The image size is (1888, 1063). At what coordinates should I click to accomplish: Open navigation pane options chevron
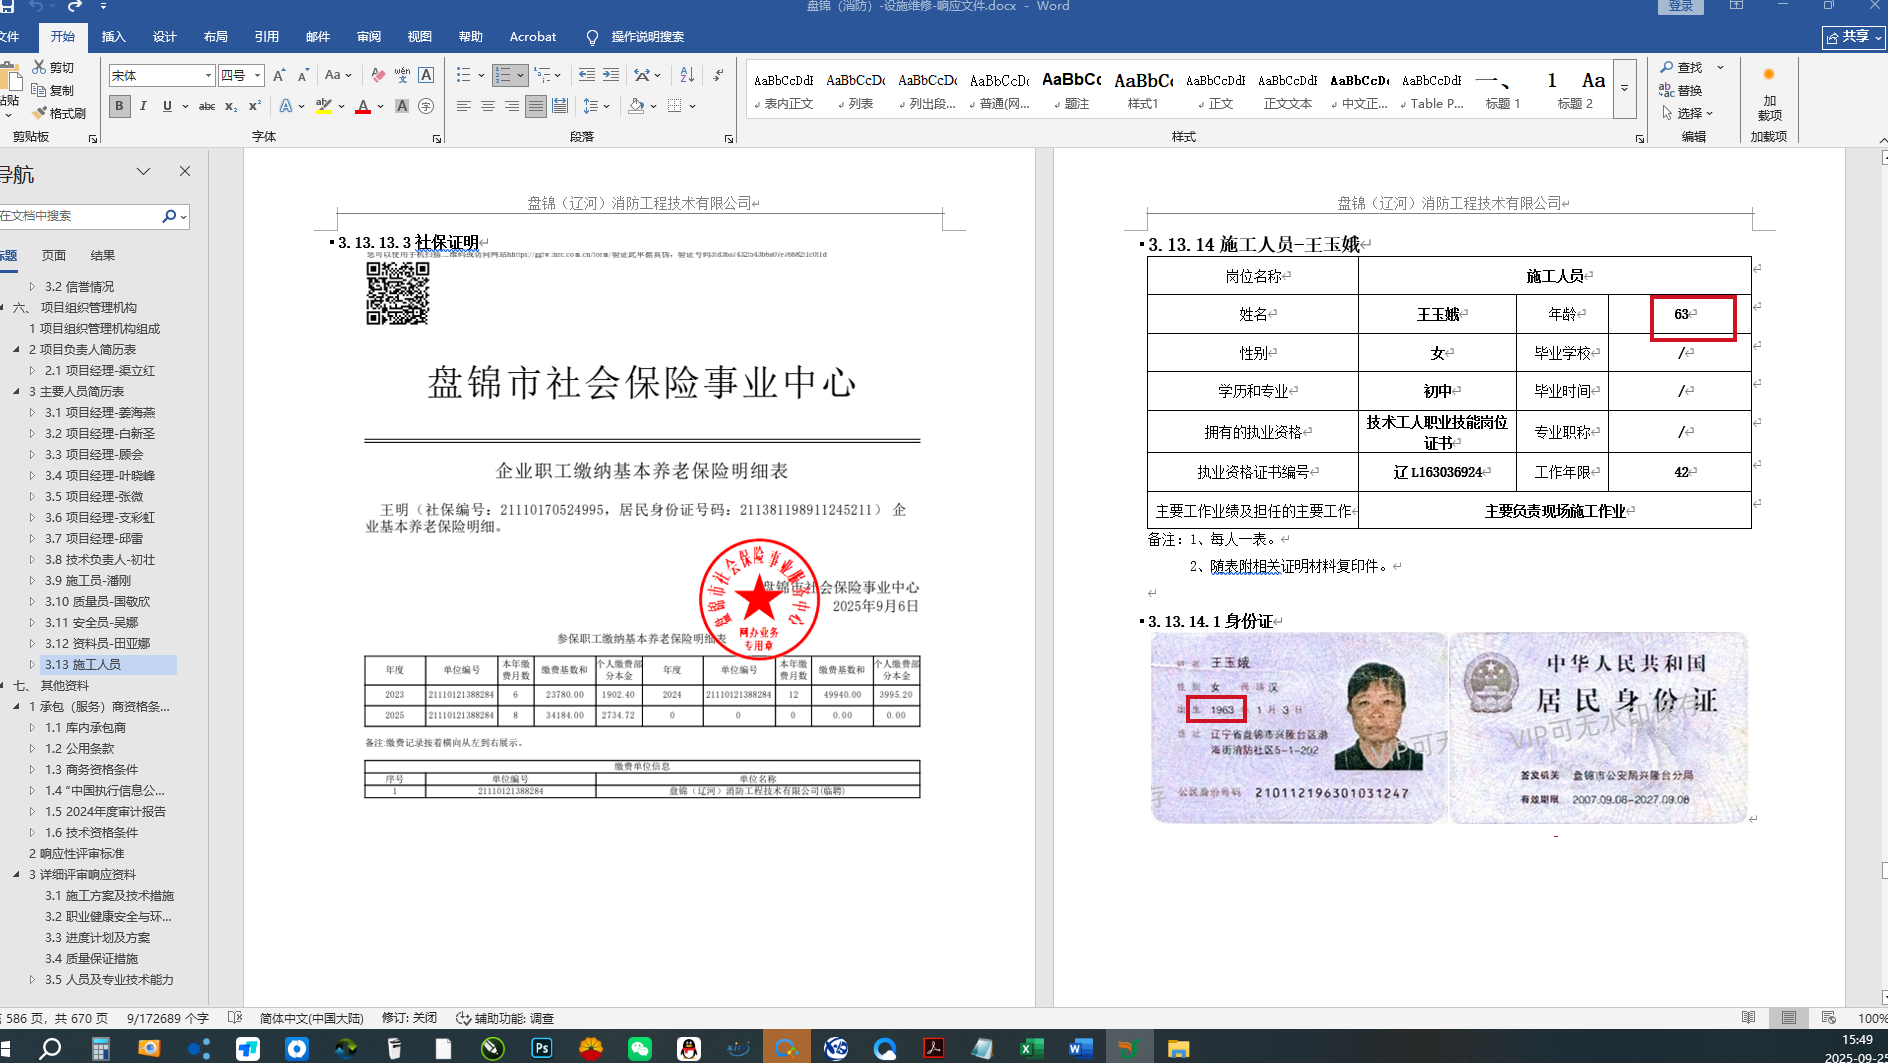pos(143,172)
